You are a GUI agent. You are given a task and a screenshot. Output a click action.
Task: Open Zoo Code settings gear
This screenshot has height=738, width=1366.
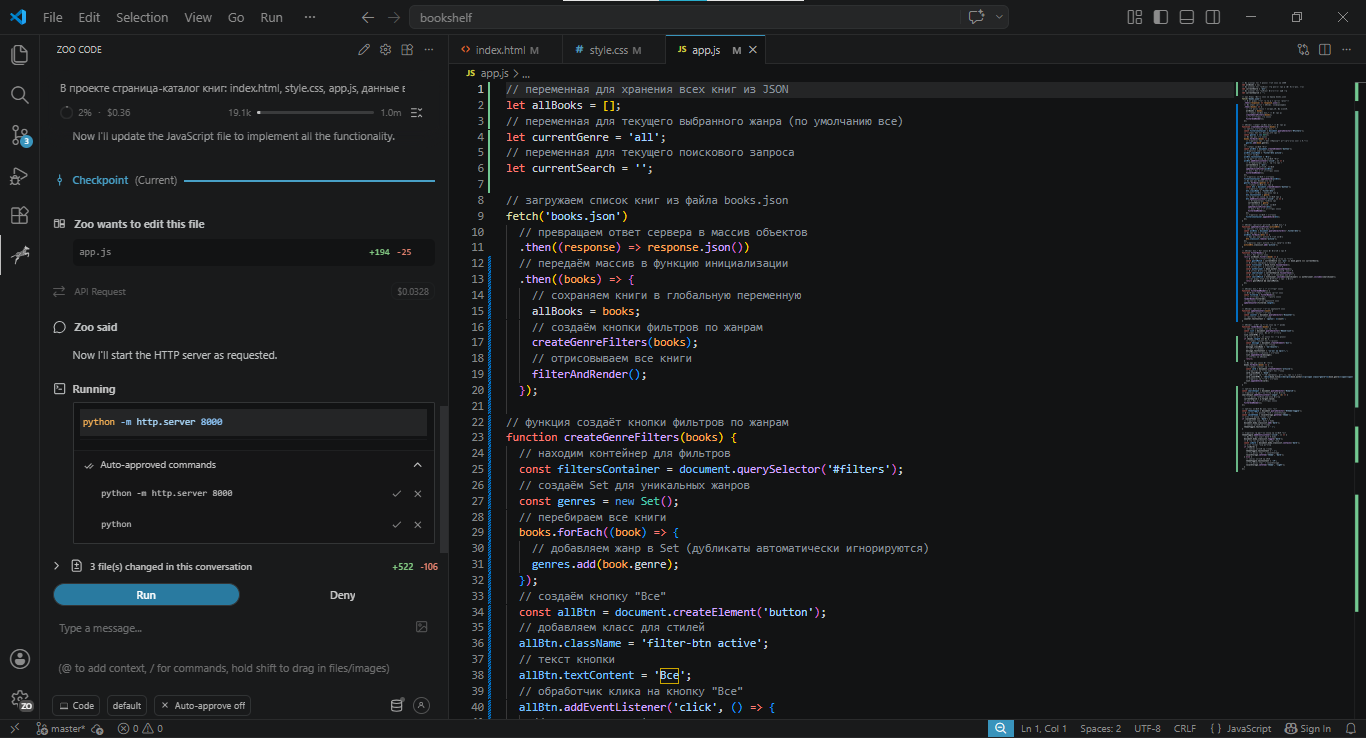click(386, 49)
